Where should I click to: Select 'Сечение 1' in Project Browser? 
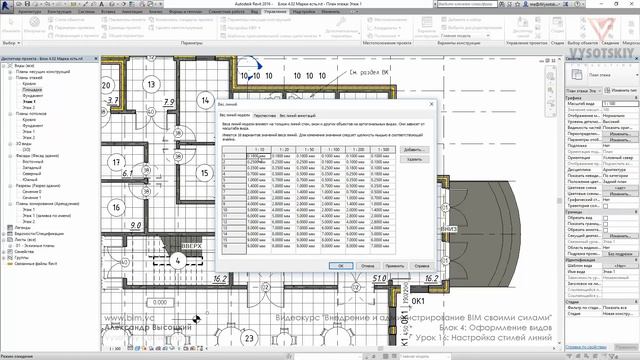pos(32,198)
